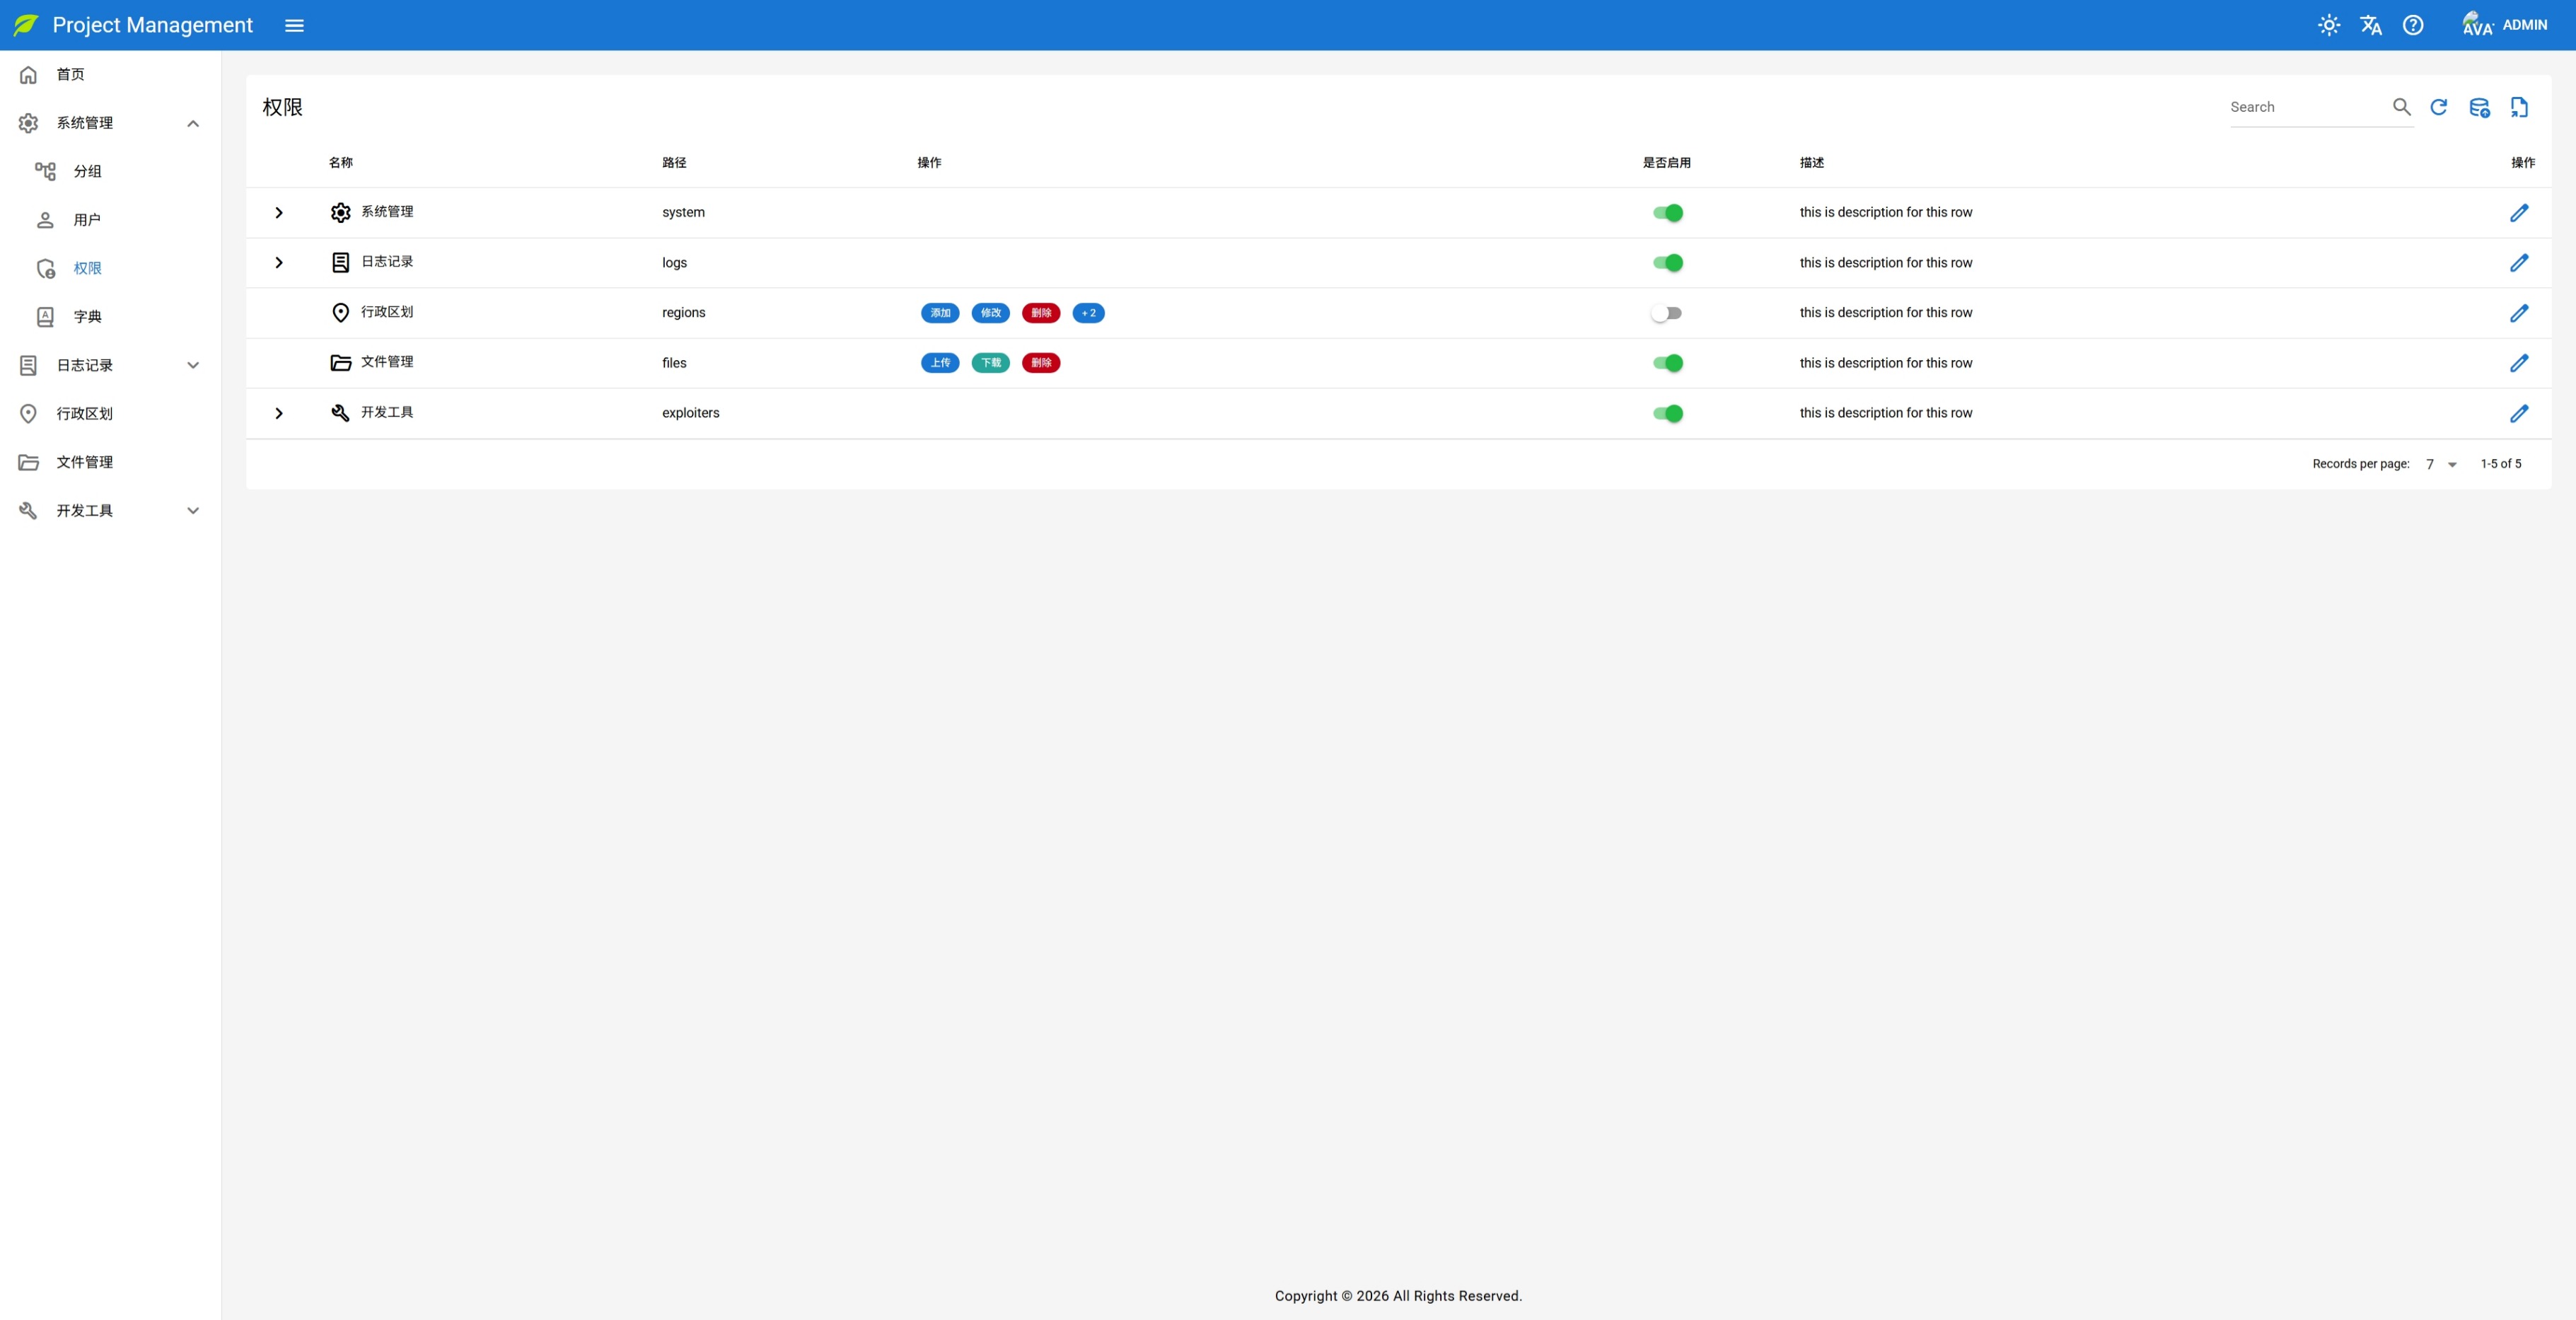Click the refresh icon next to search

click(x=2439, y=107)
